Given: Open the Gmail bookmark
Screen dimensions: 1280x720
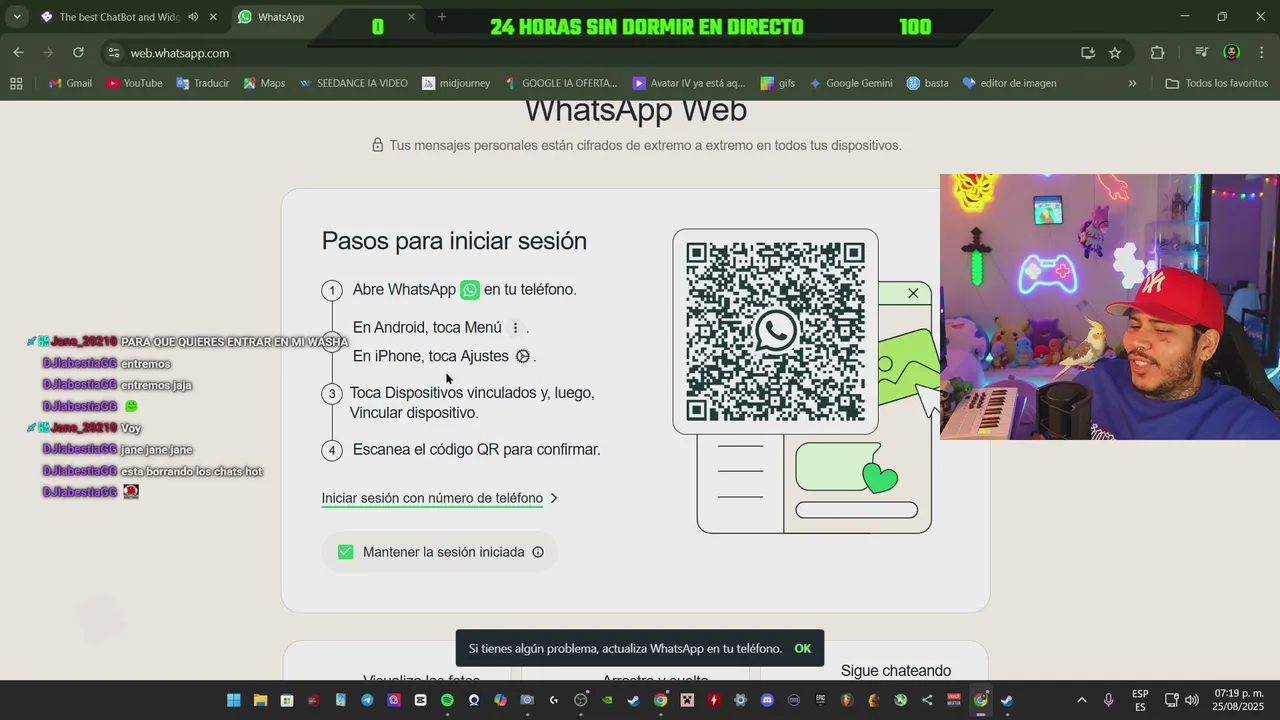Looking at the screenshot, I should tap(70, 83).
